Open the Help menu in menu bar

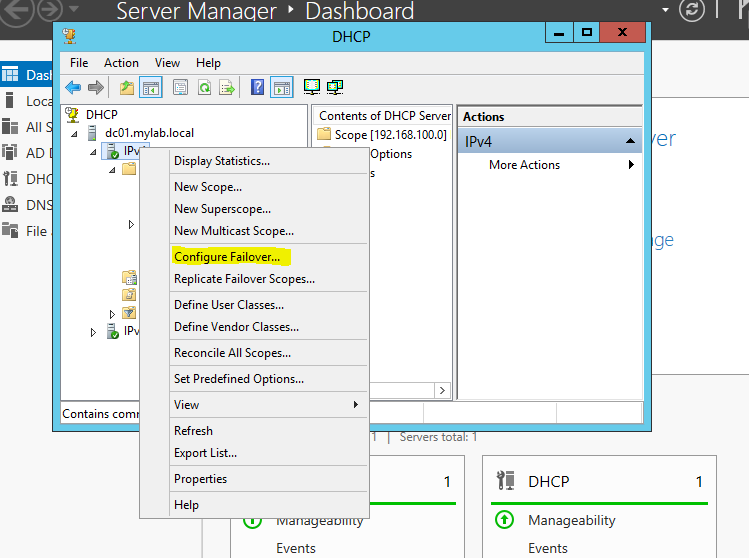pos(208,63)
